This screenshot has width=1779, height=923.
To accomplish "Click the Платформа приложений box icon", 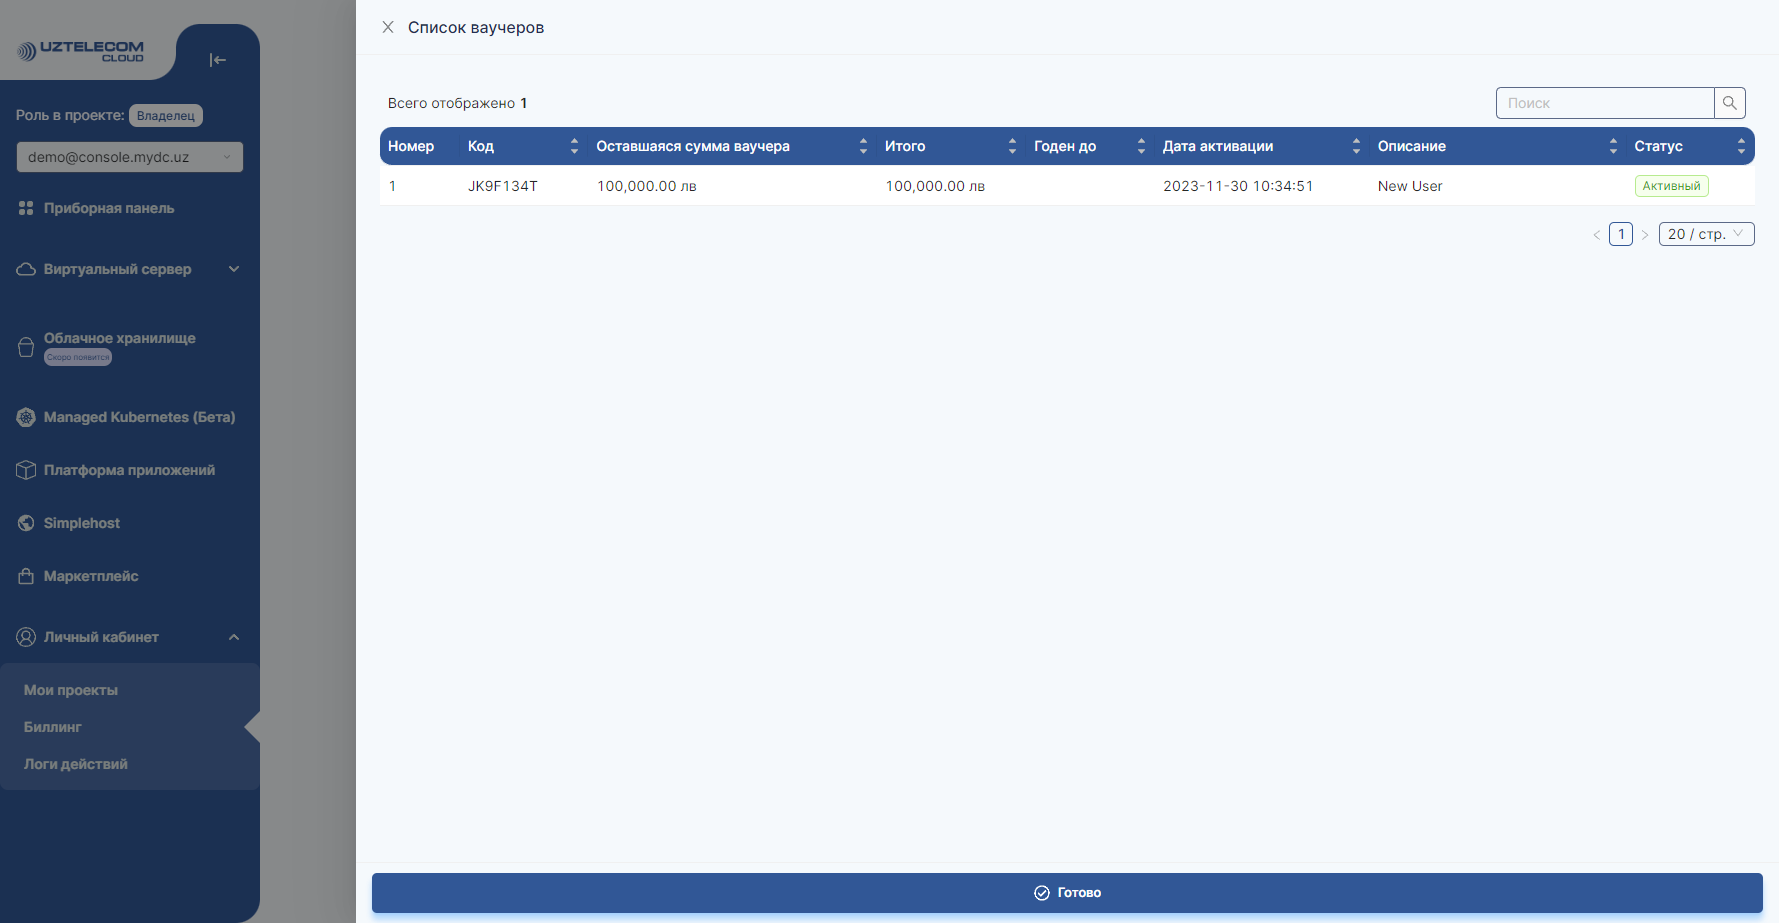I will [x=25, y=469].
